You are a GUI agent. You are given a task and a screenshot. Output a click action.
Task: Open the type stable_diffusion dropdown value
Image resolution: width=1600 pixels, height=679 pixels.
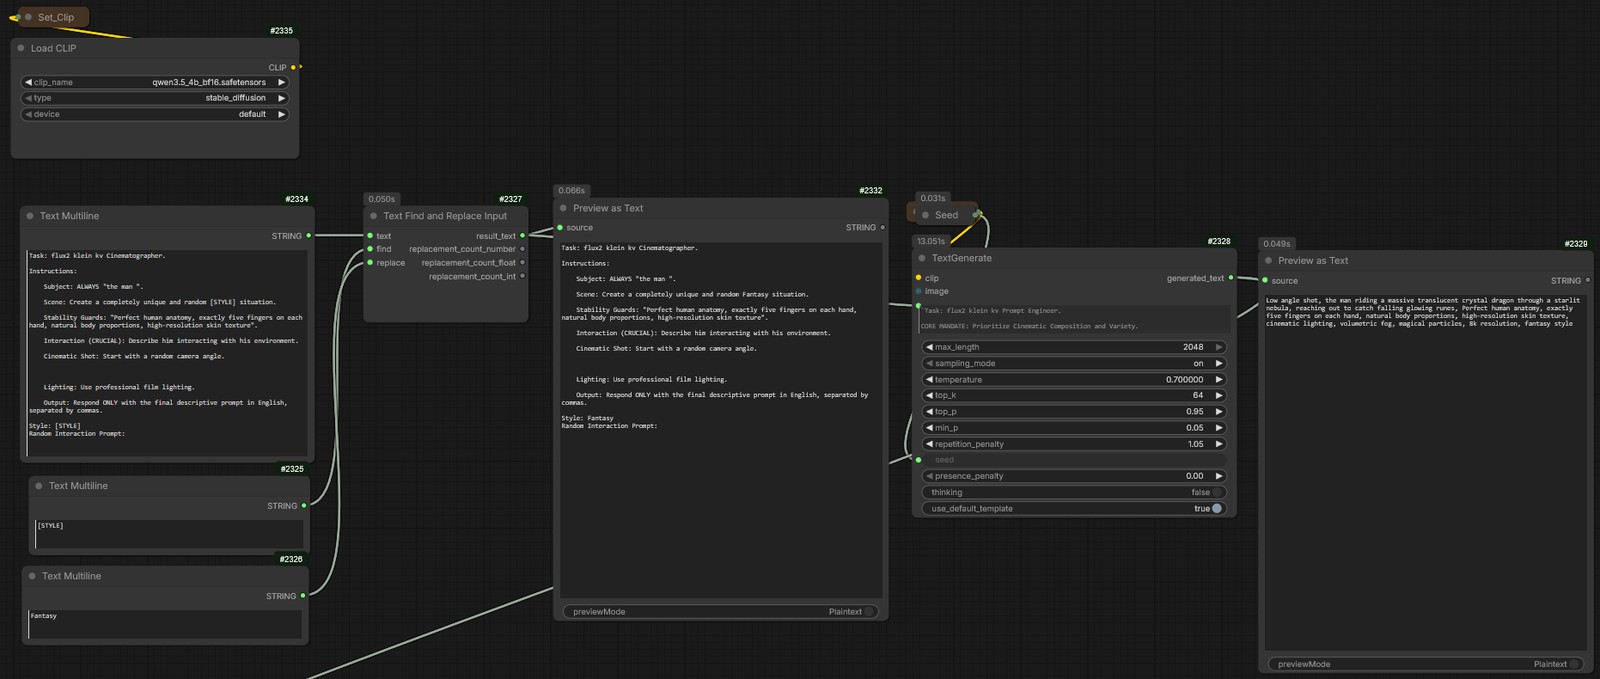(236, 98)
